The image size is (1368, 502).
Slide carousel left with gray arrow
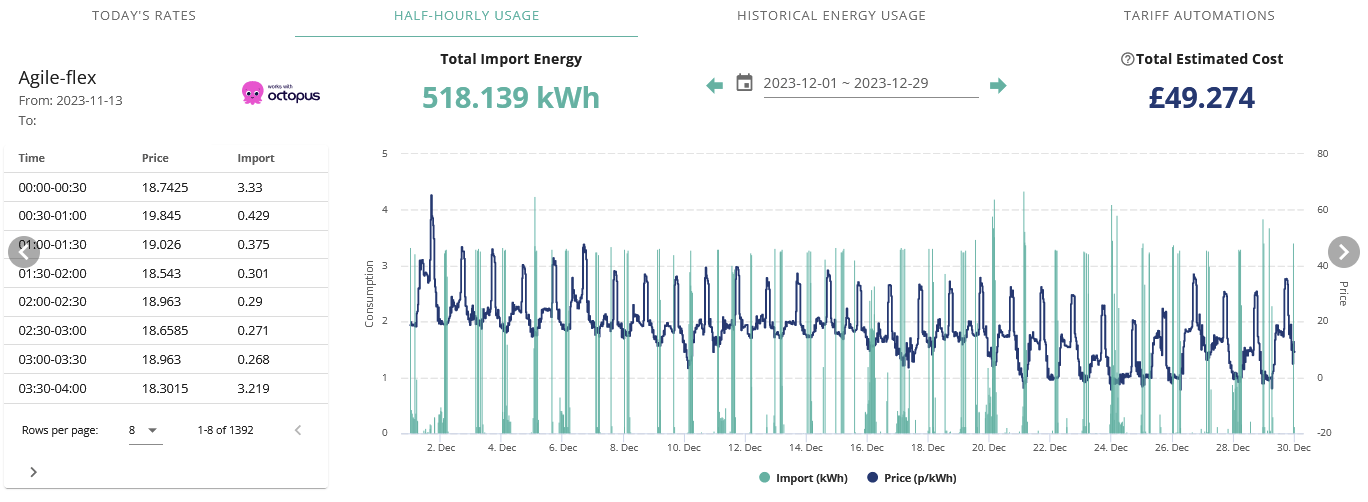pyautogui.click(x=24, y=251)
